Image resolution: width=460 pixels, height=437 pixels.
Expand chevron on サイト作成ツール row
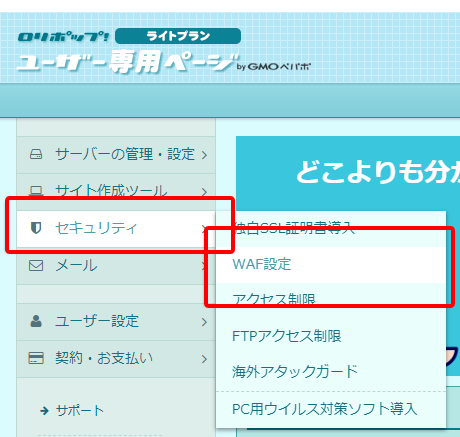pos(204,192)
